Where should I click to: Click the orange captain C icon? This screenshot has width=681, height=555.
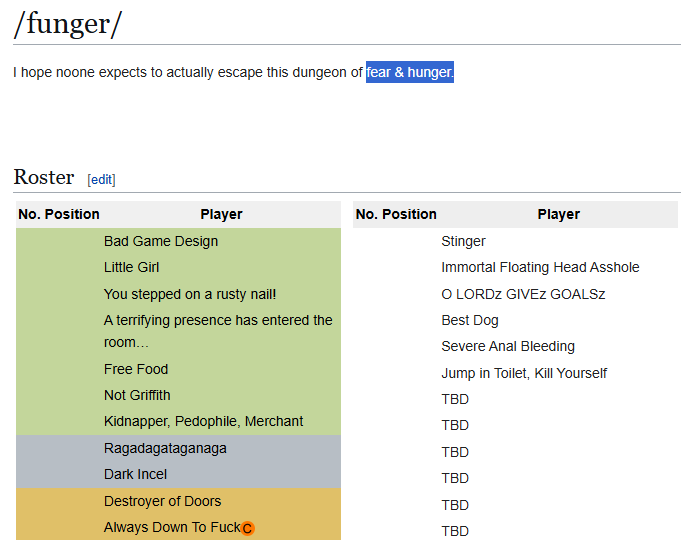pos(247,528)
